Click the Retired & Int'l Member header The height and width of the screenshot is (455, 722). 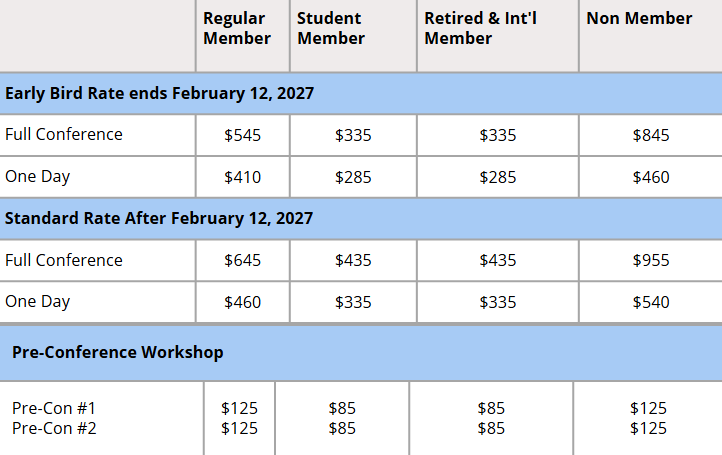(480, 28)
